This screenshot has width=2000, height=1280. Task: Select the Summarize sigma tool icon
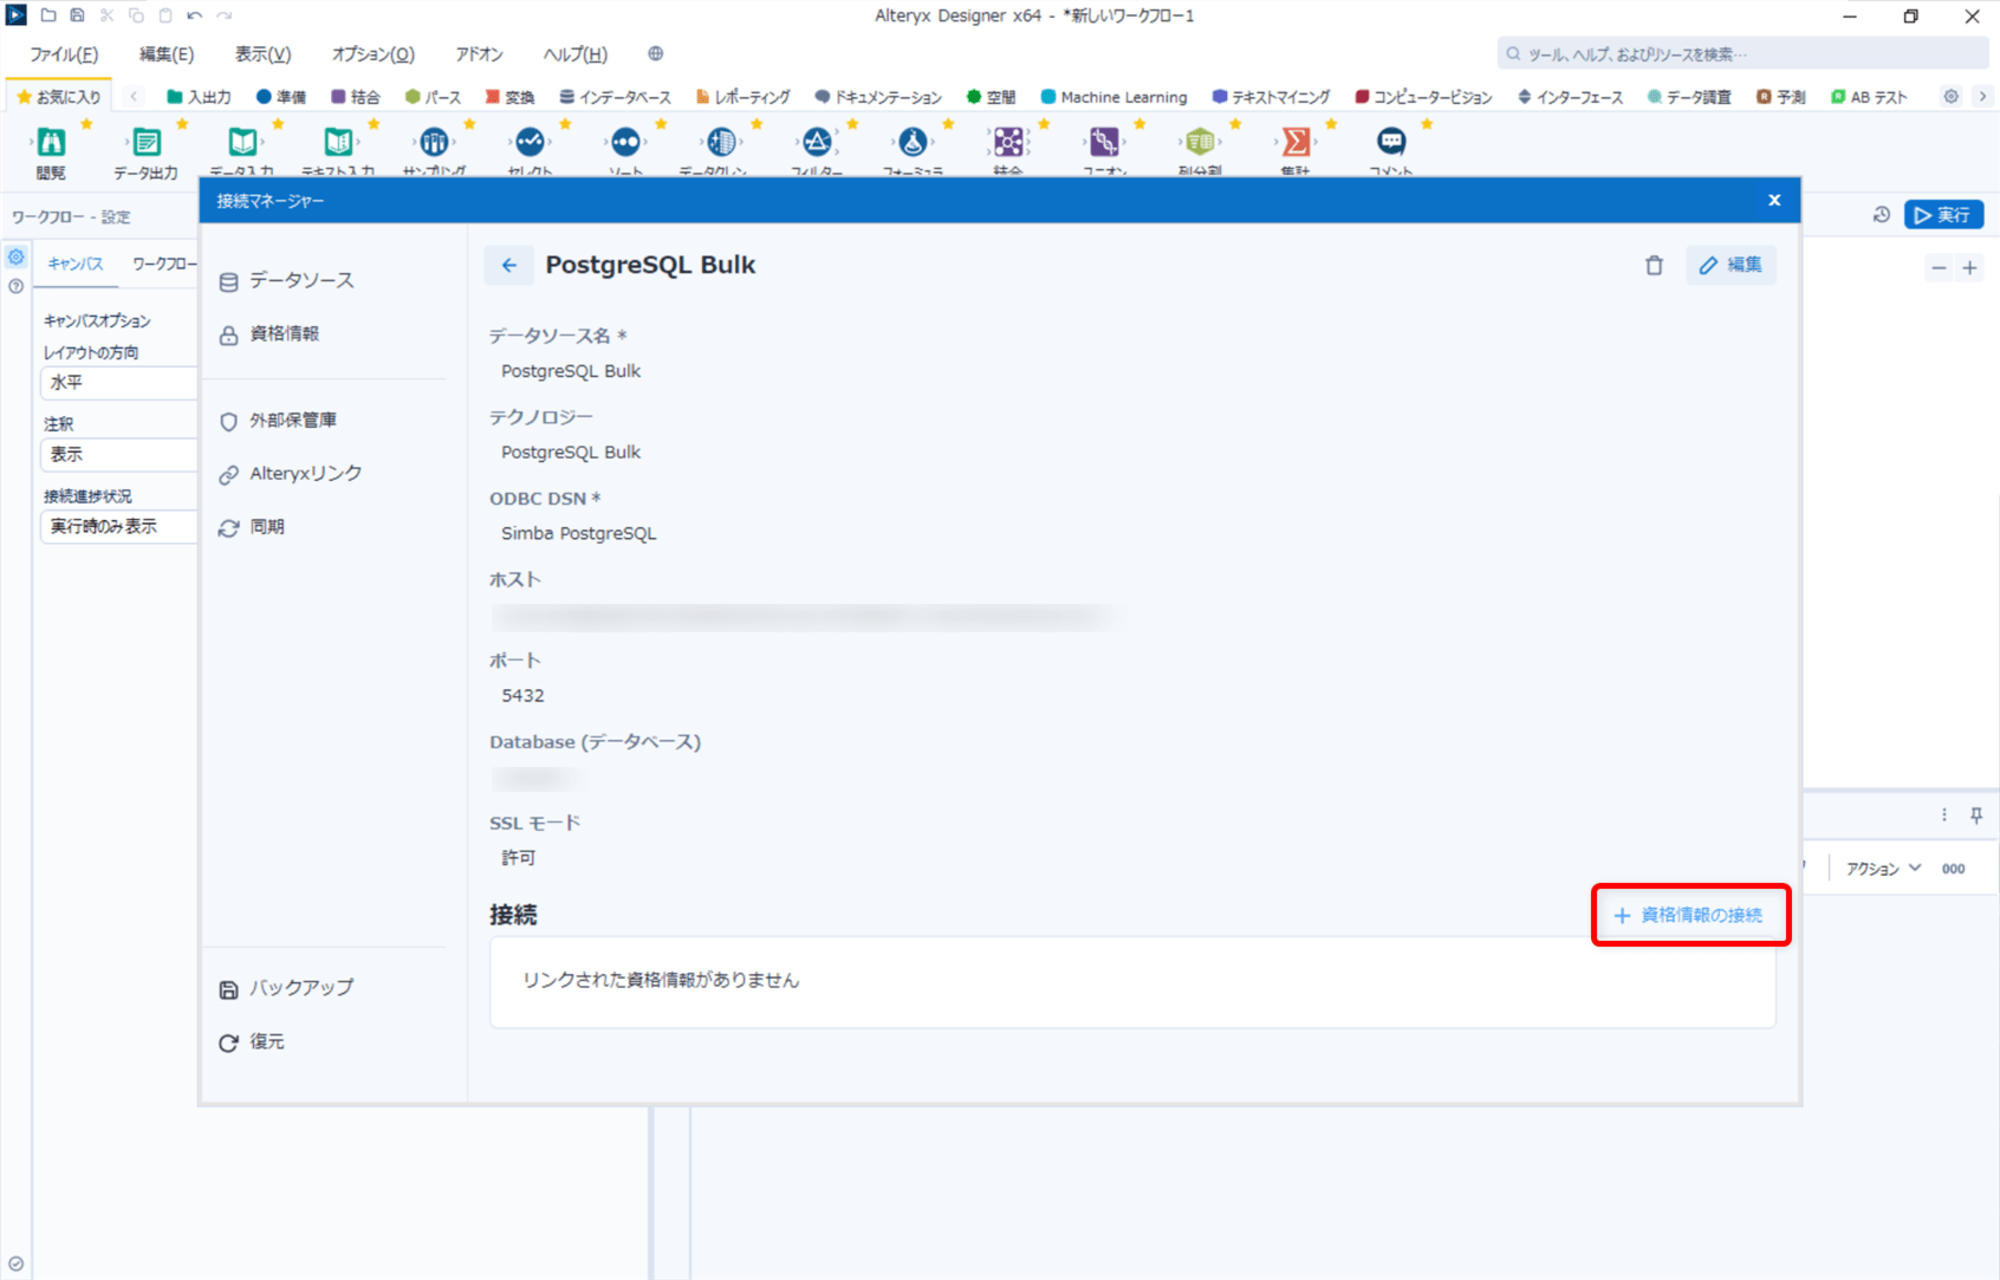point(1296,142)
